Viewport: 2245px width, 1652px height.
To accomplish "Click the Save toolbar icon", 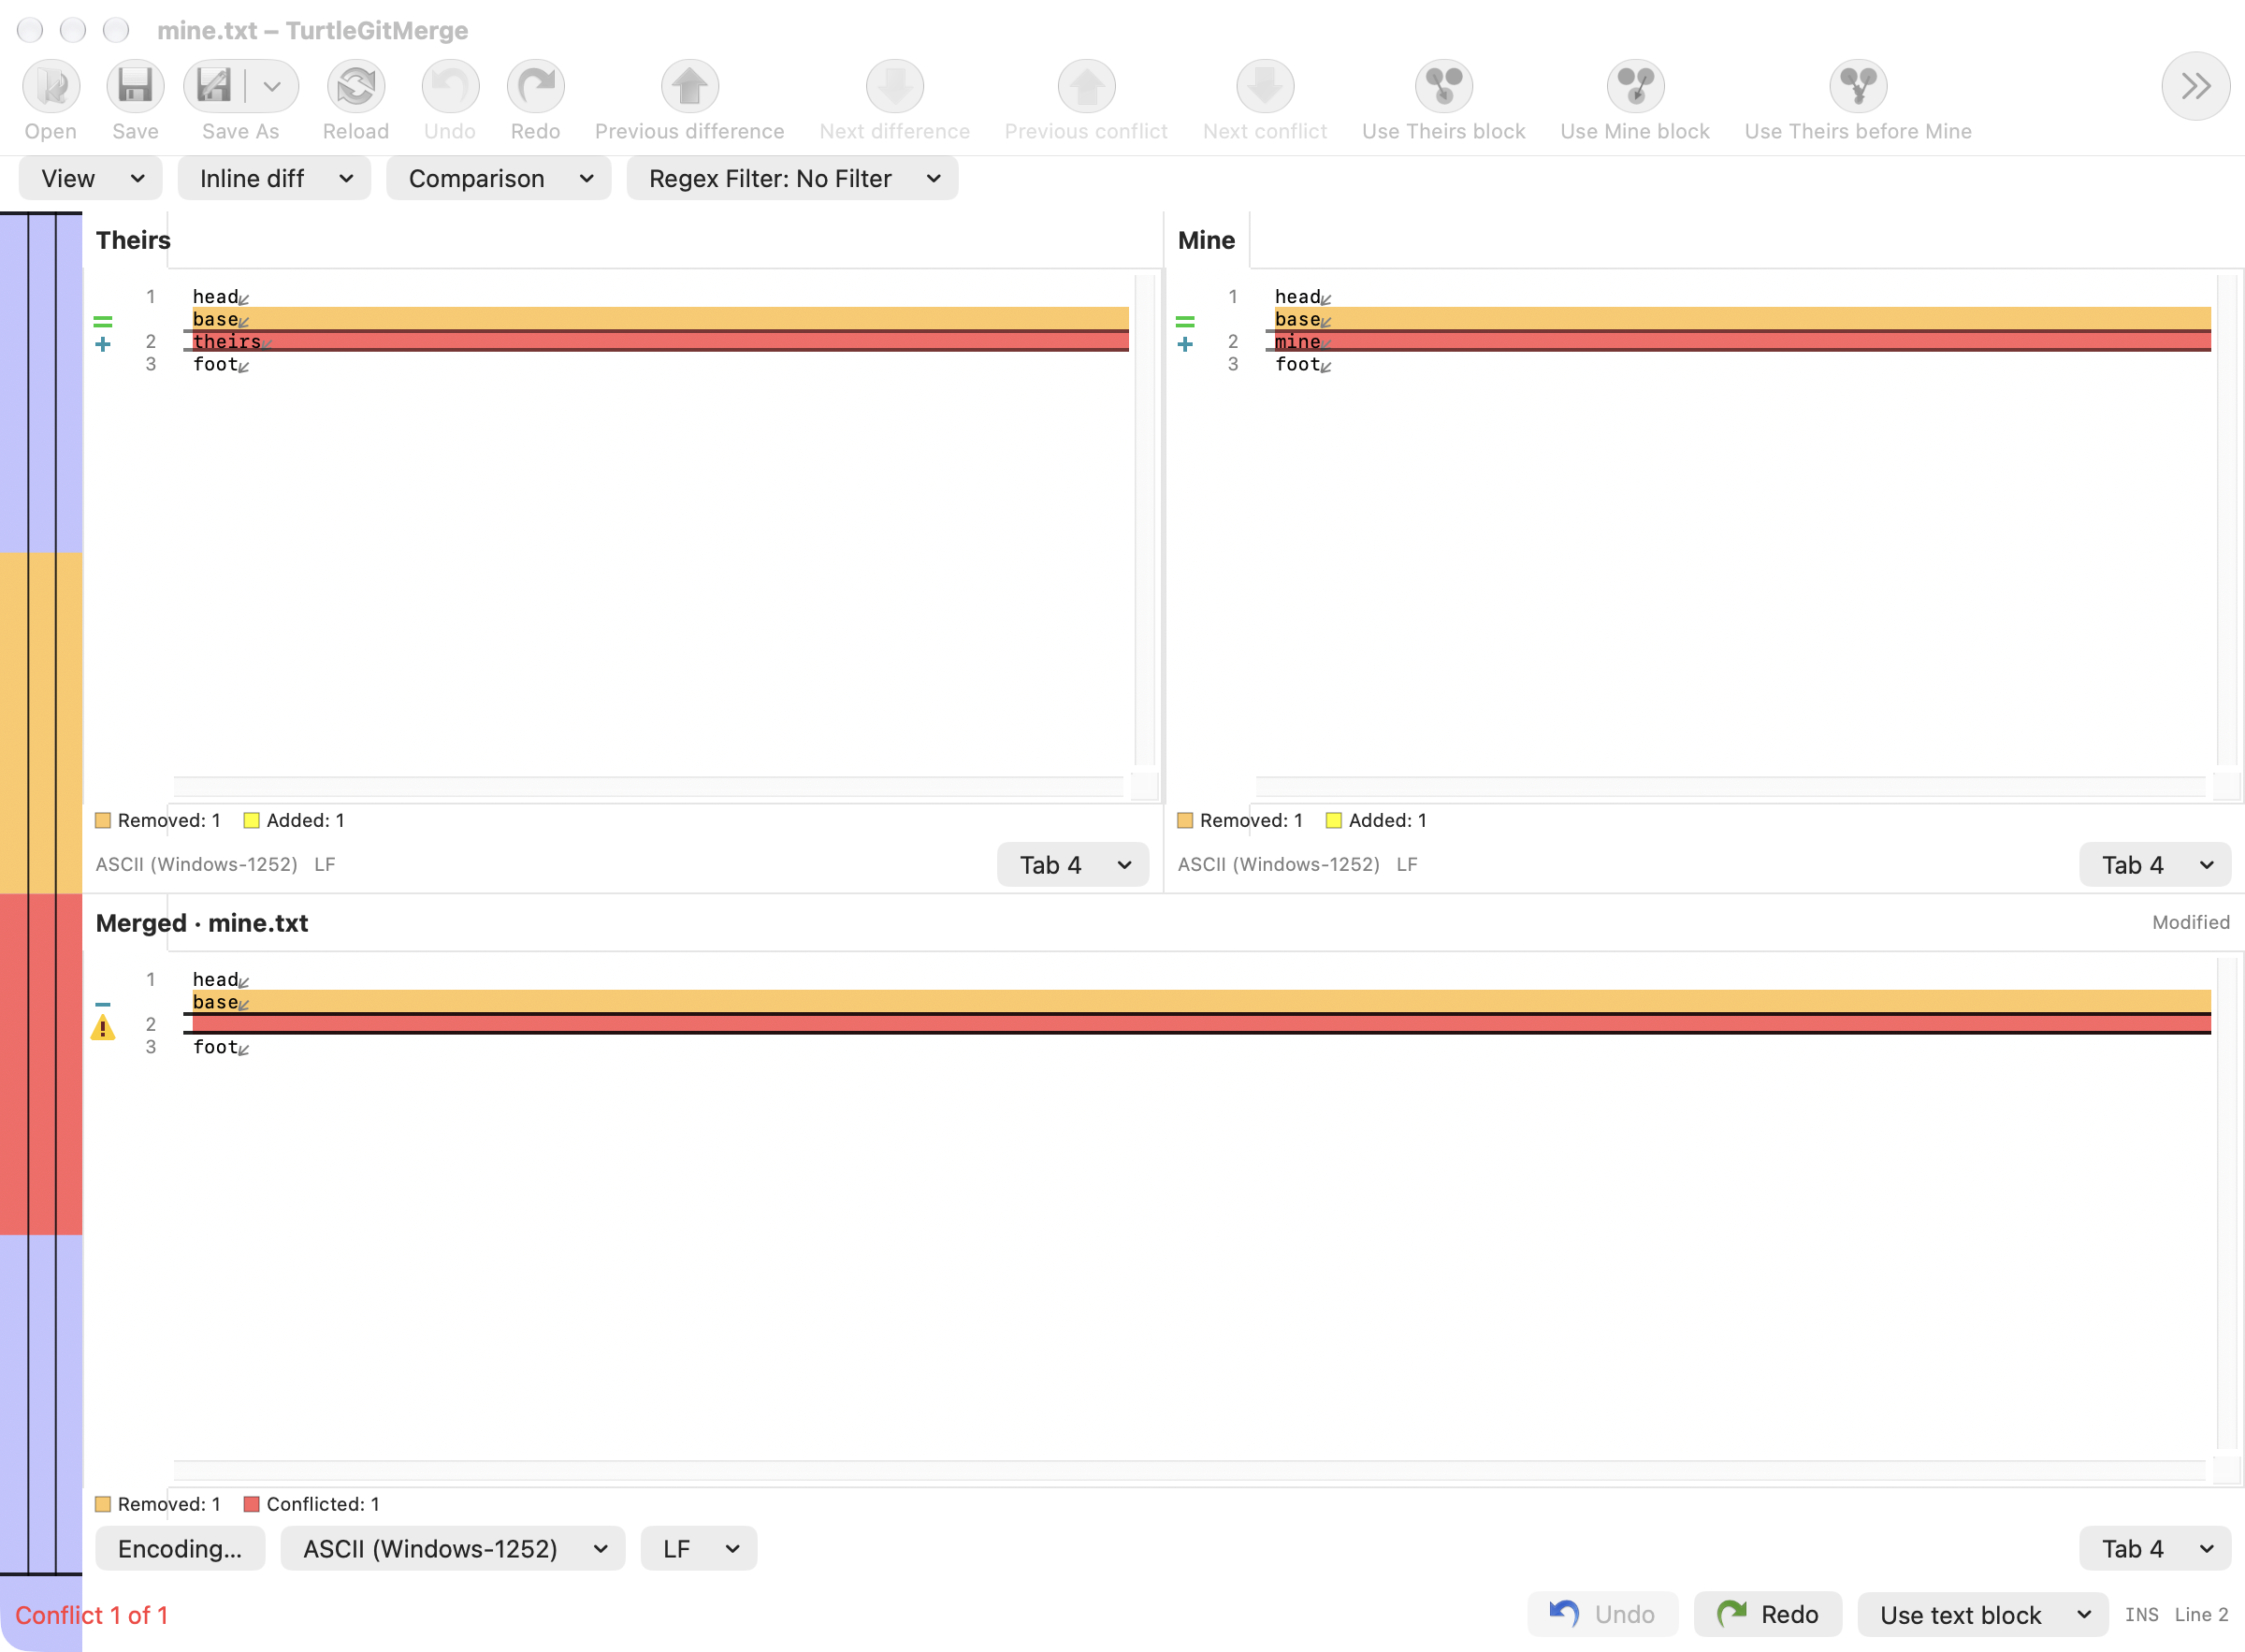I will [135, 87].
